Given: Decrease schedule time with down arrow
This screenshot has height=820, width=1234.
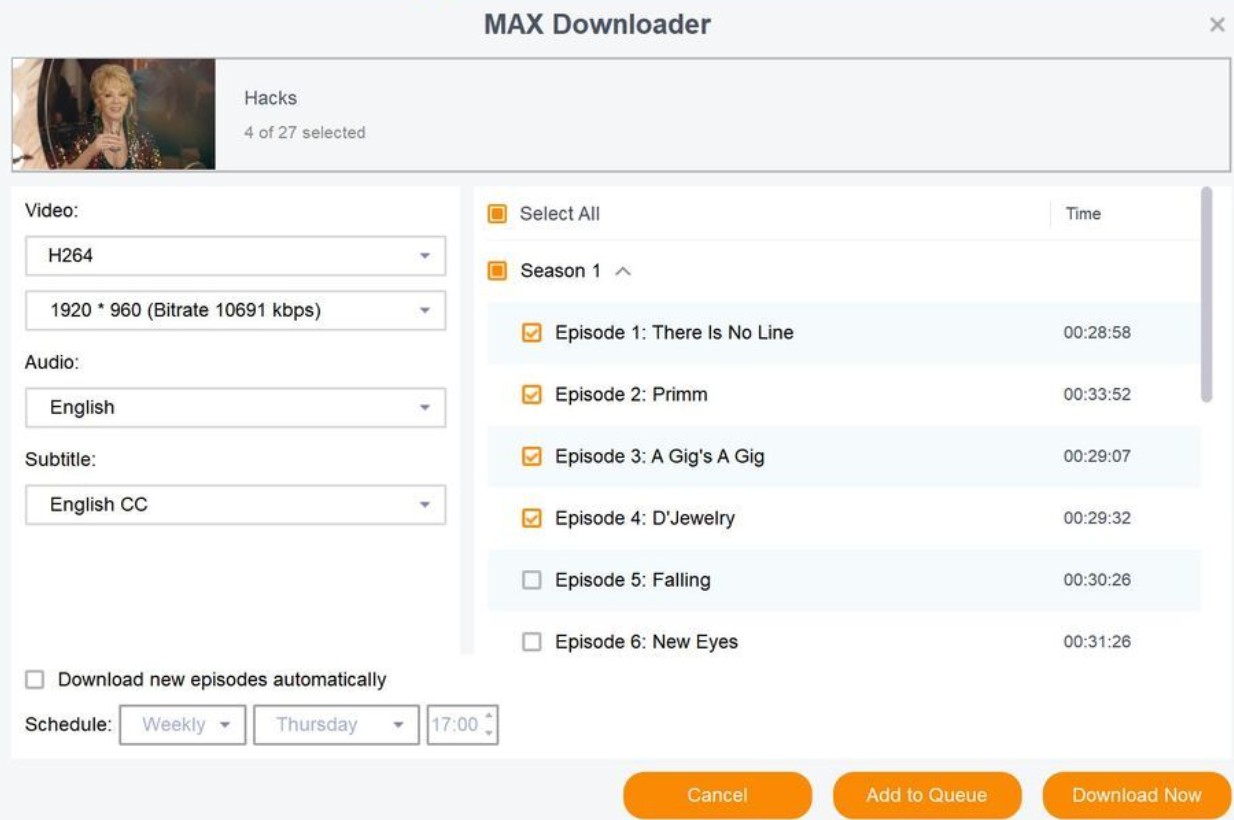Looking at the screenshot, I should pos(489,734).
